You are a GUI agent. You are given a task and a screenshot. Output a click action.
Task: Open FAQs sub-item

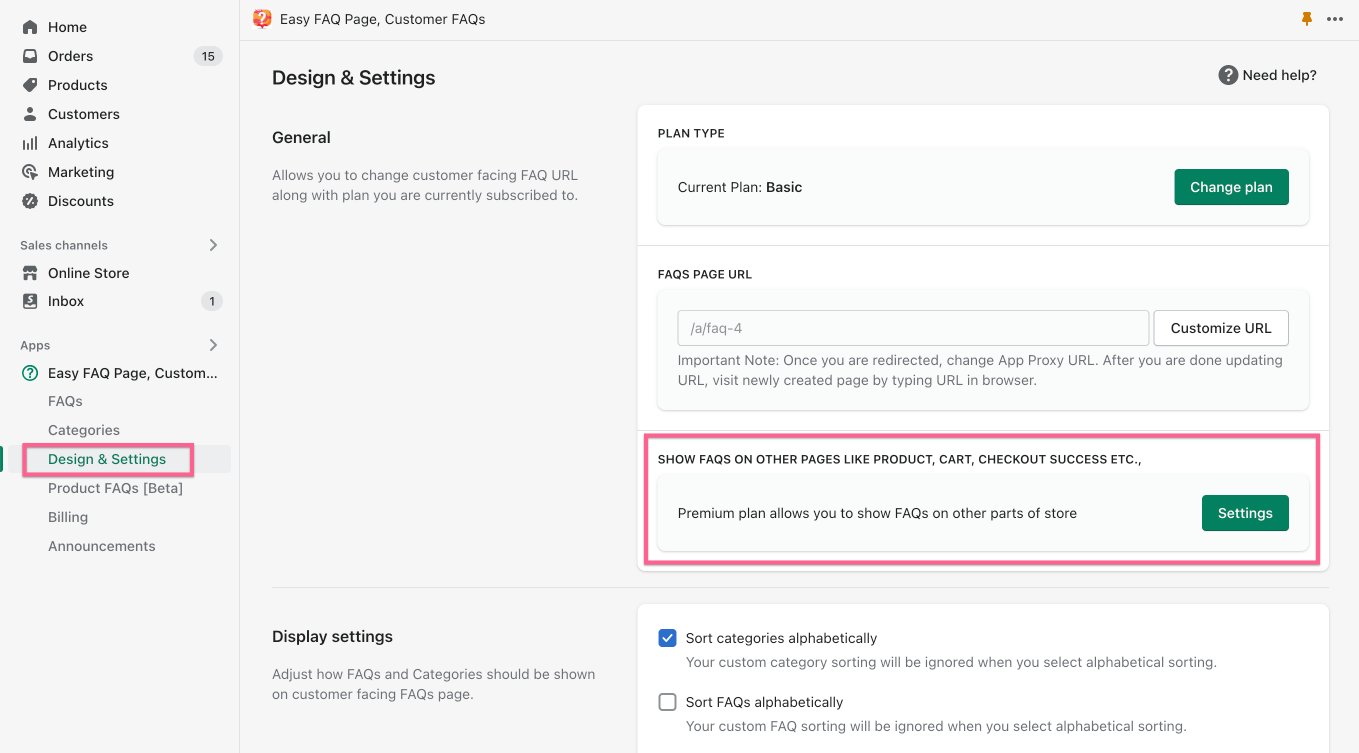65,401
